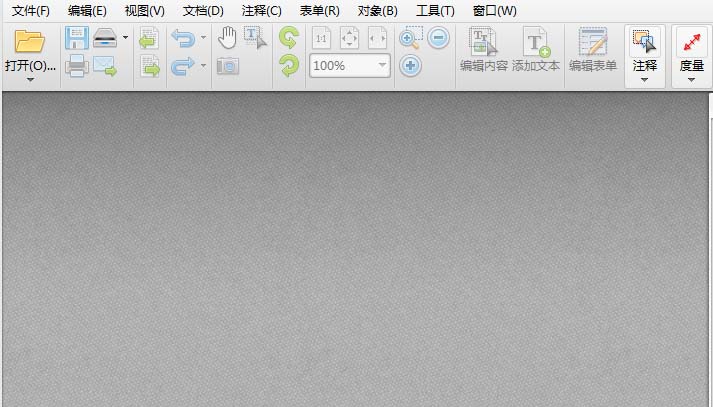
Task: Open the 工具(T) menu
Action: click(x=434, y=11)
